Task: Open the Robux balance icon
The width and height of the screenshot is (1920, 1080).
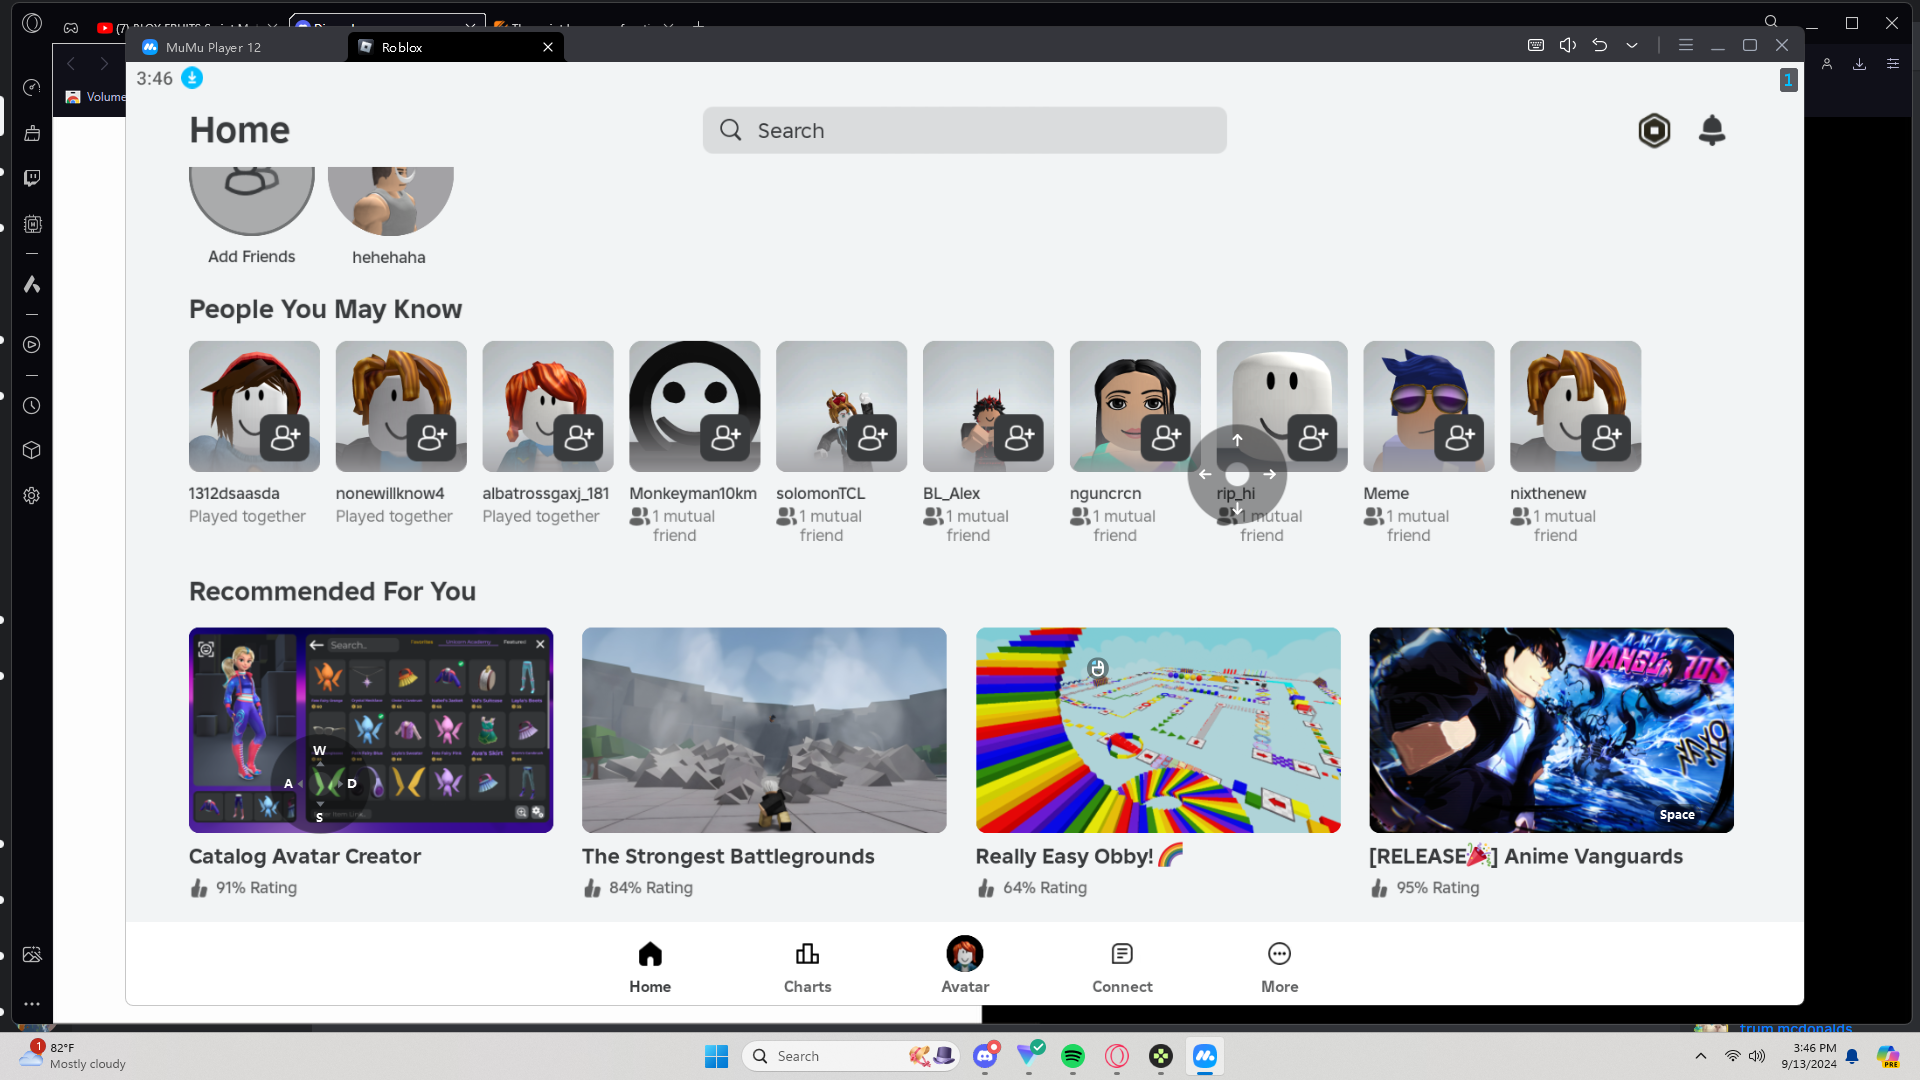Action: [x=1654, y=130]
